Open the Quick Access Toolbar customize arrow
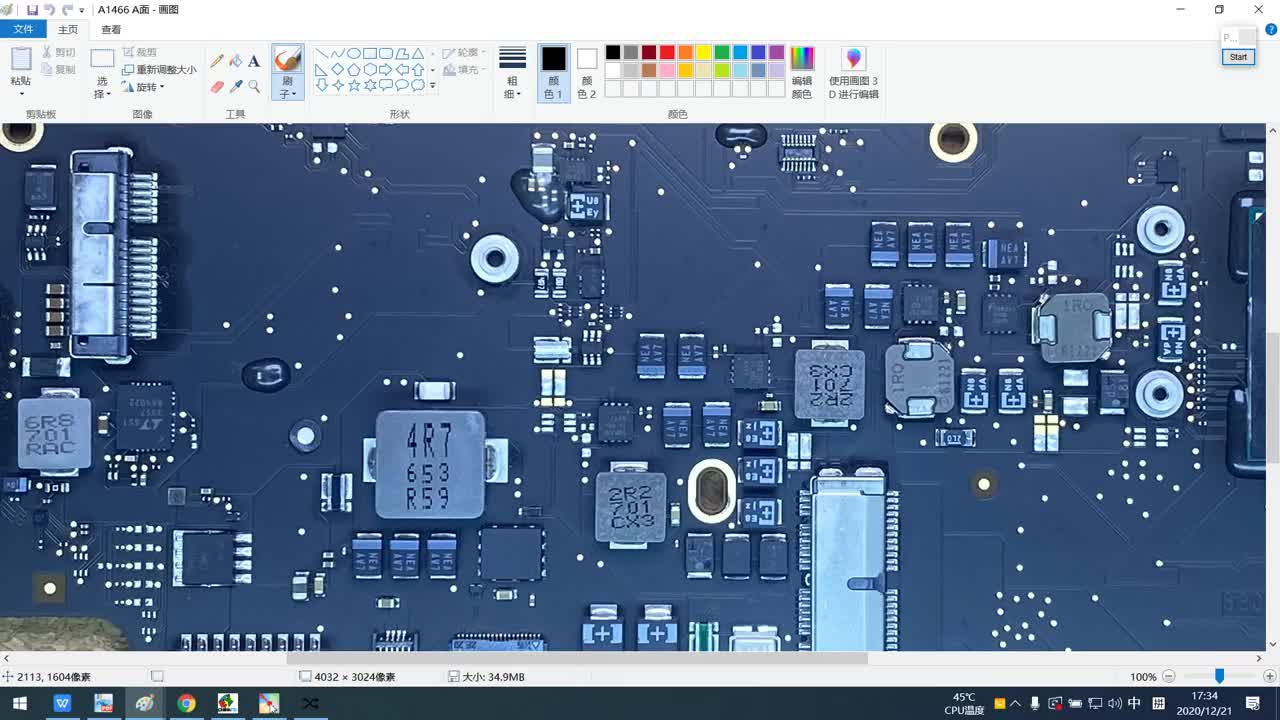Screen dimensions: 1280x720 (82, 10)
